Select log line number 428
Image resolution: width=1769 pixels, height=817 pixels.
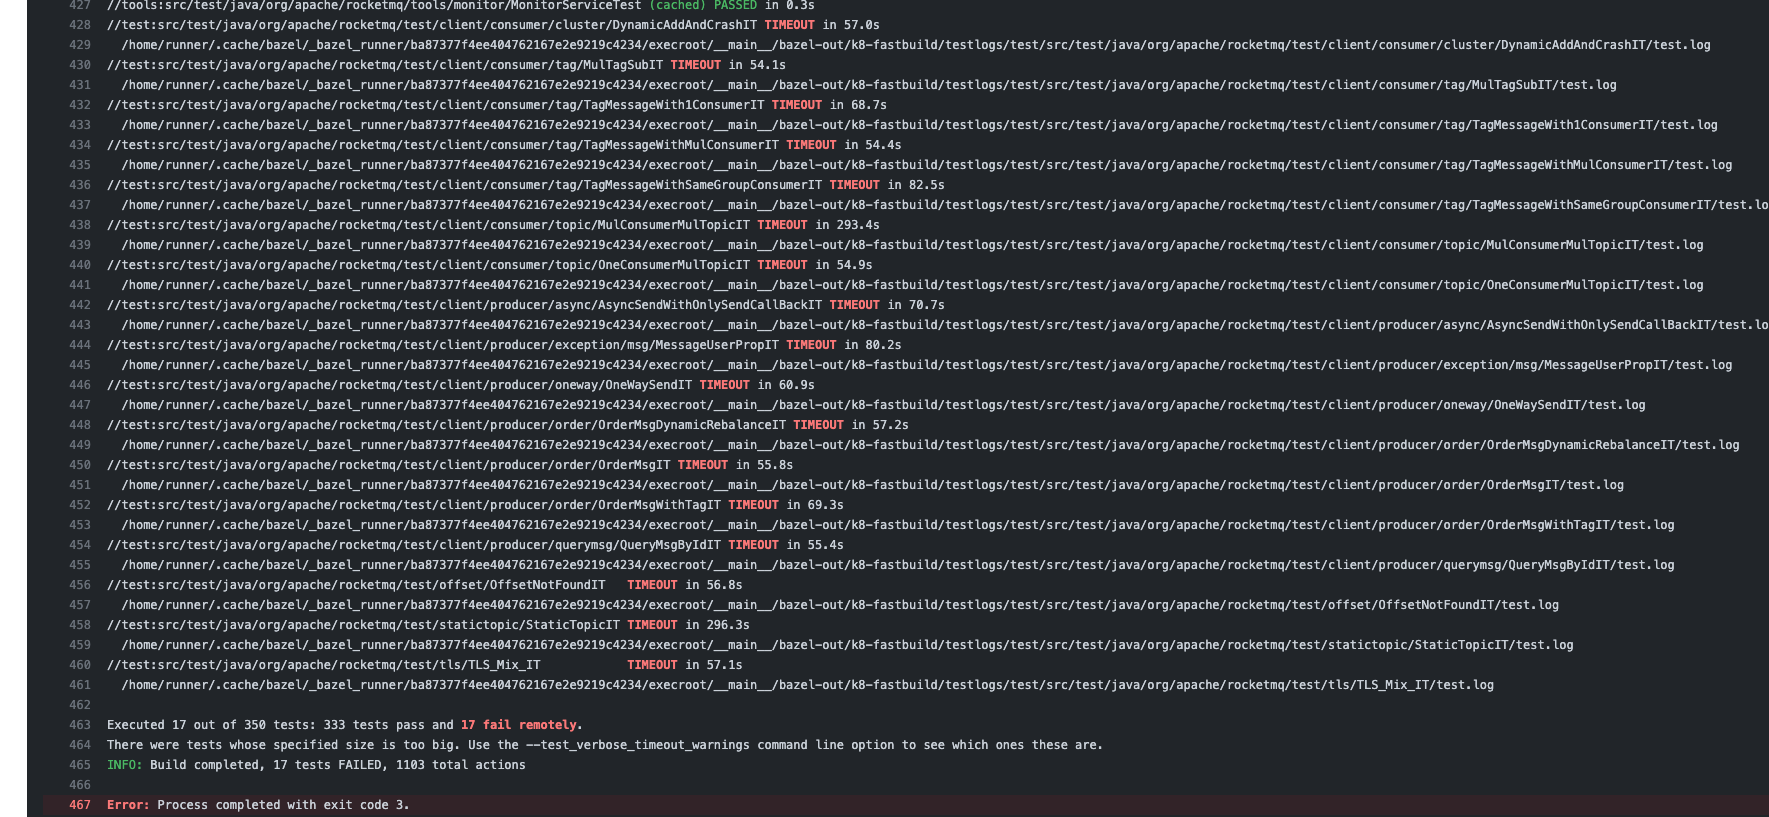tap(79, 25)
